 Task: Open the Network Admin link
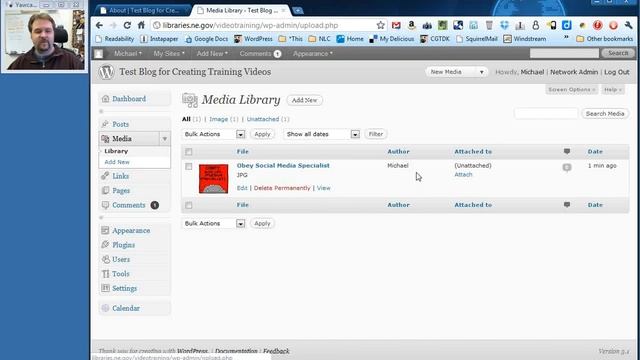574,72
